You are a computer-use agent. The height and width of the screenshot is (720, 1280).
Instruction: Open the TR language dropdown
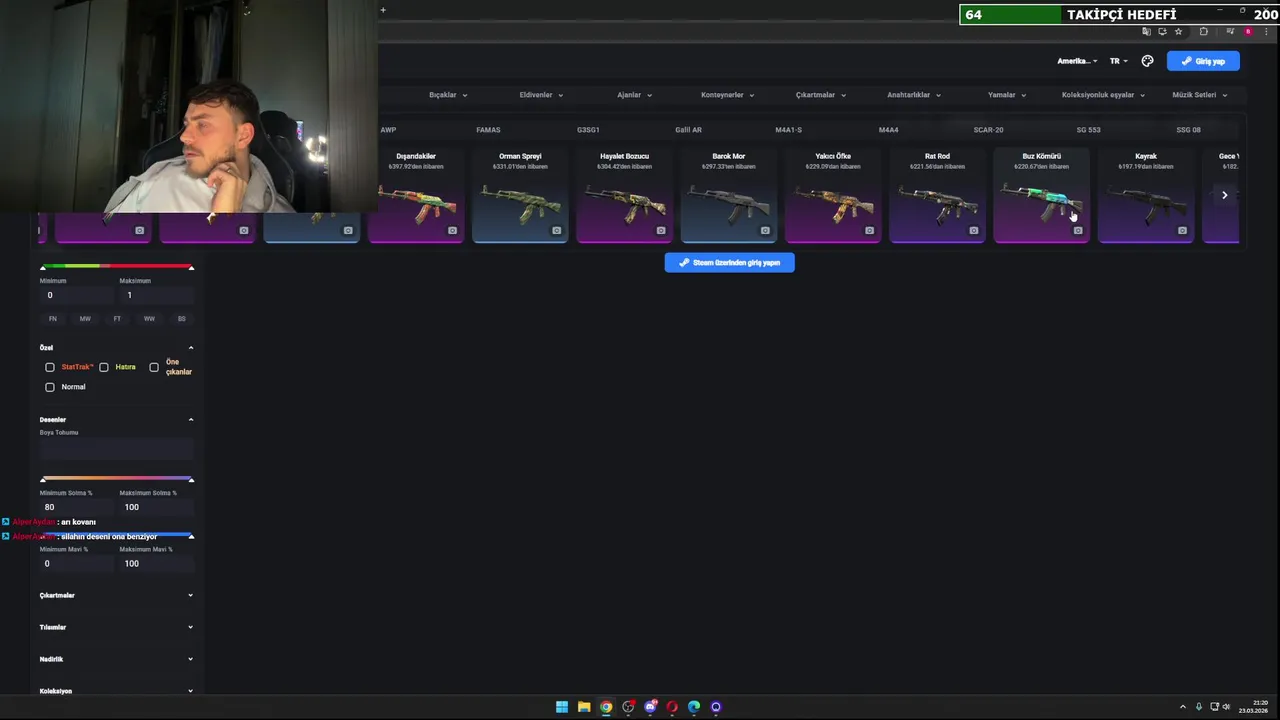click(1118, 61)
